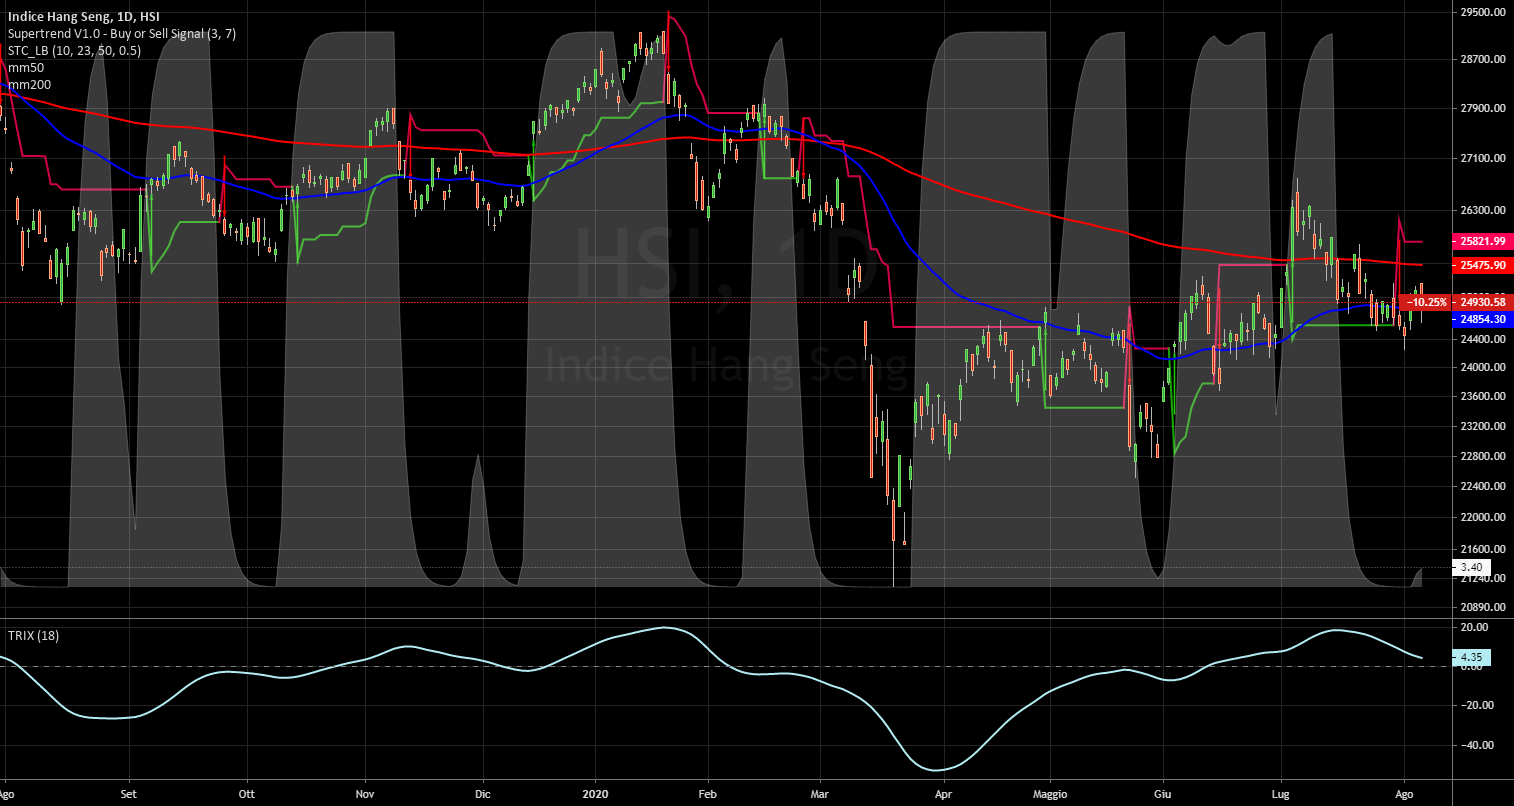Click the 4.35 TRIX value label

click(1471, 657)
